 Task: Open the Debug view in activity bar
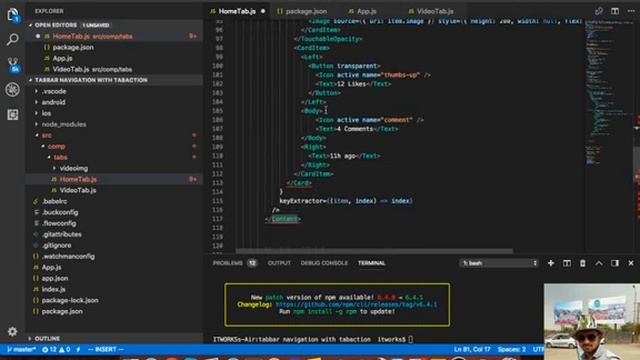tap(13, 90)
